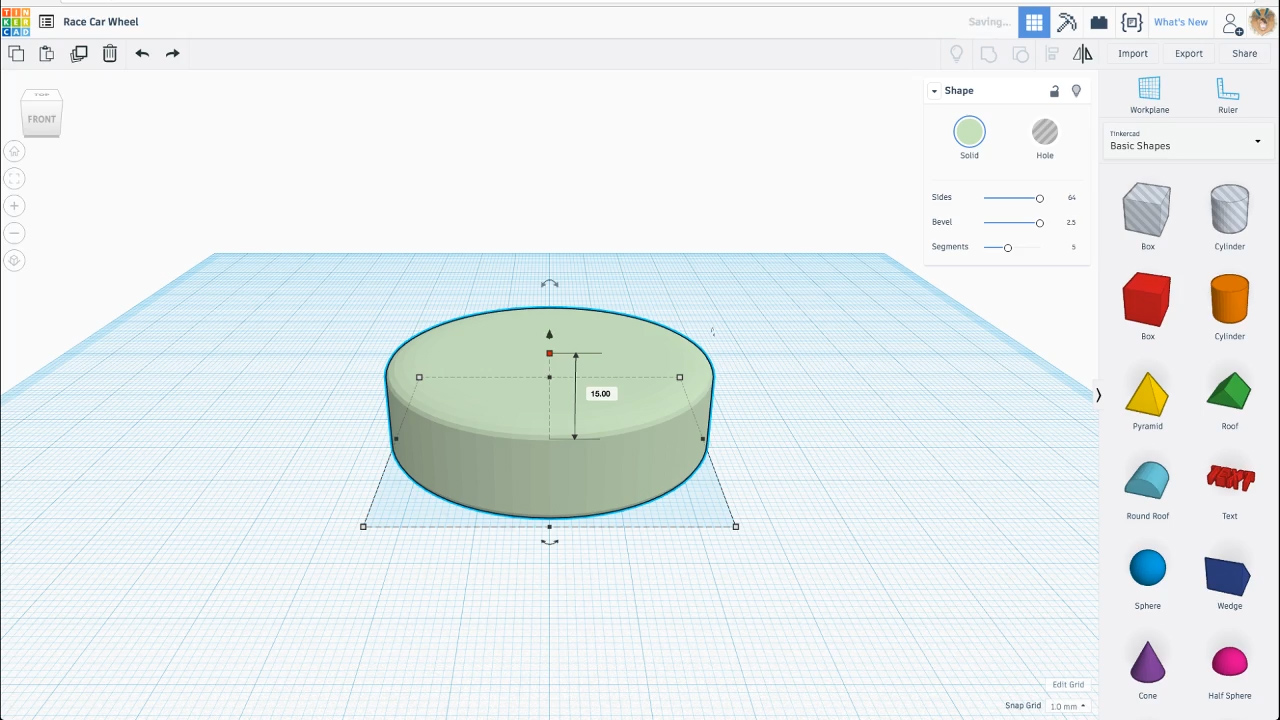Click the Export button
The width and height of the screenshot is (1280, 720).
1188,54
